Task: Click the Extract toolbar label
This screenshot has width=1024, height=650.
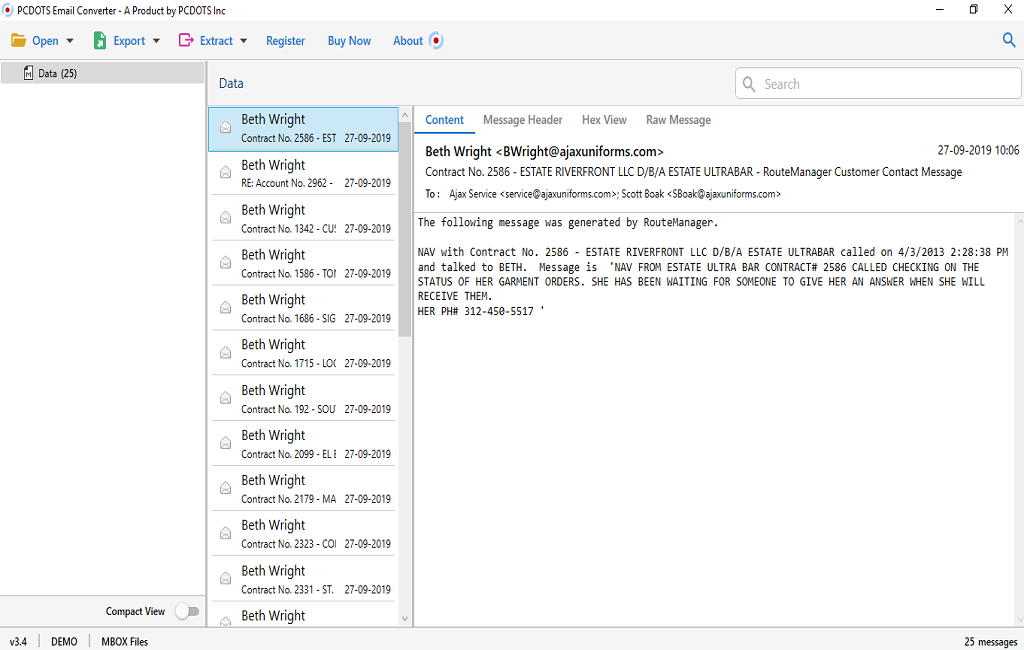Action: (216, 41)
